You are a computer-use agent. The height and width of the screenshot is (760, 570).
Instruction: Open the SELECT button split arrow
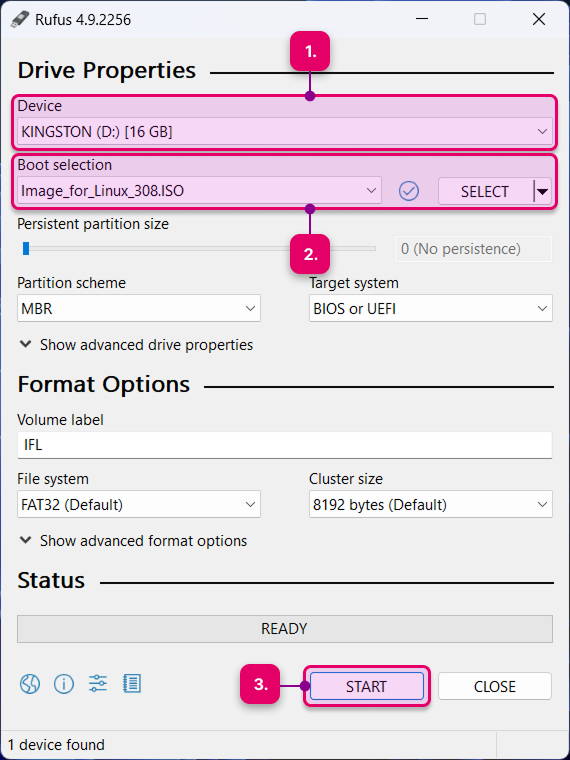(542, 191)
